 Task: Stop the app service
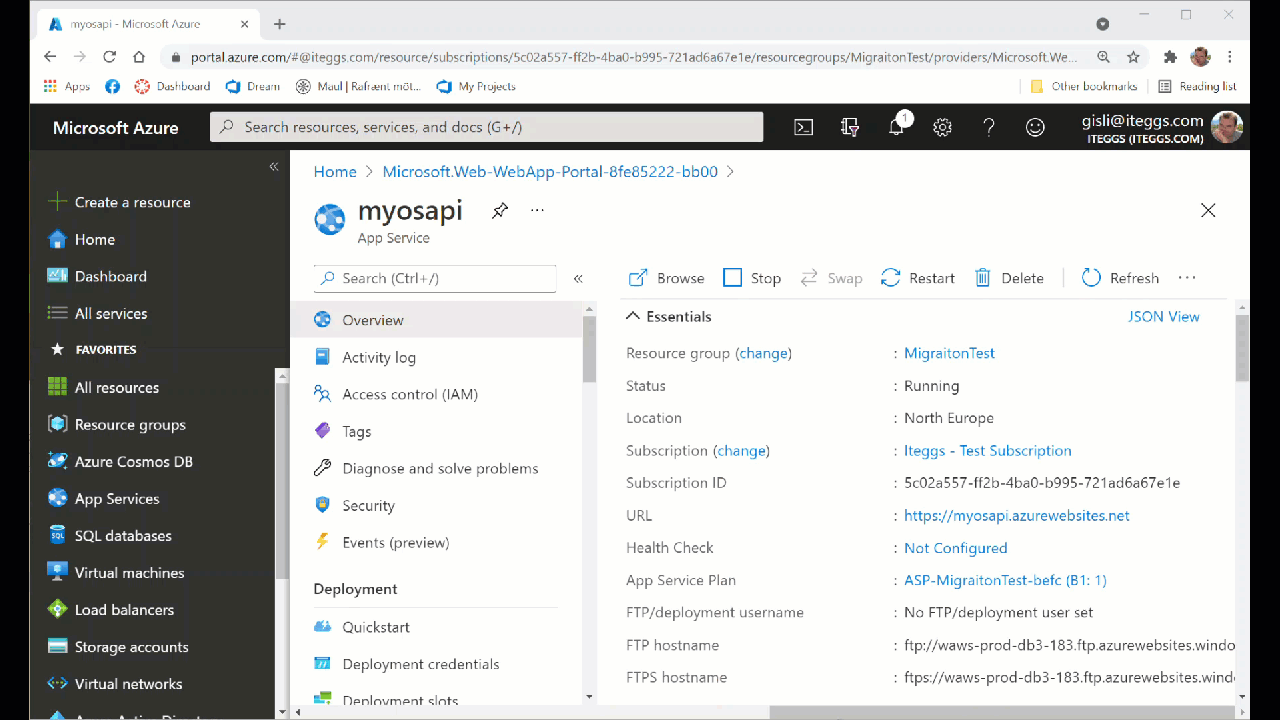point(752,278)
